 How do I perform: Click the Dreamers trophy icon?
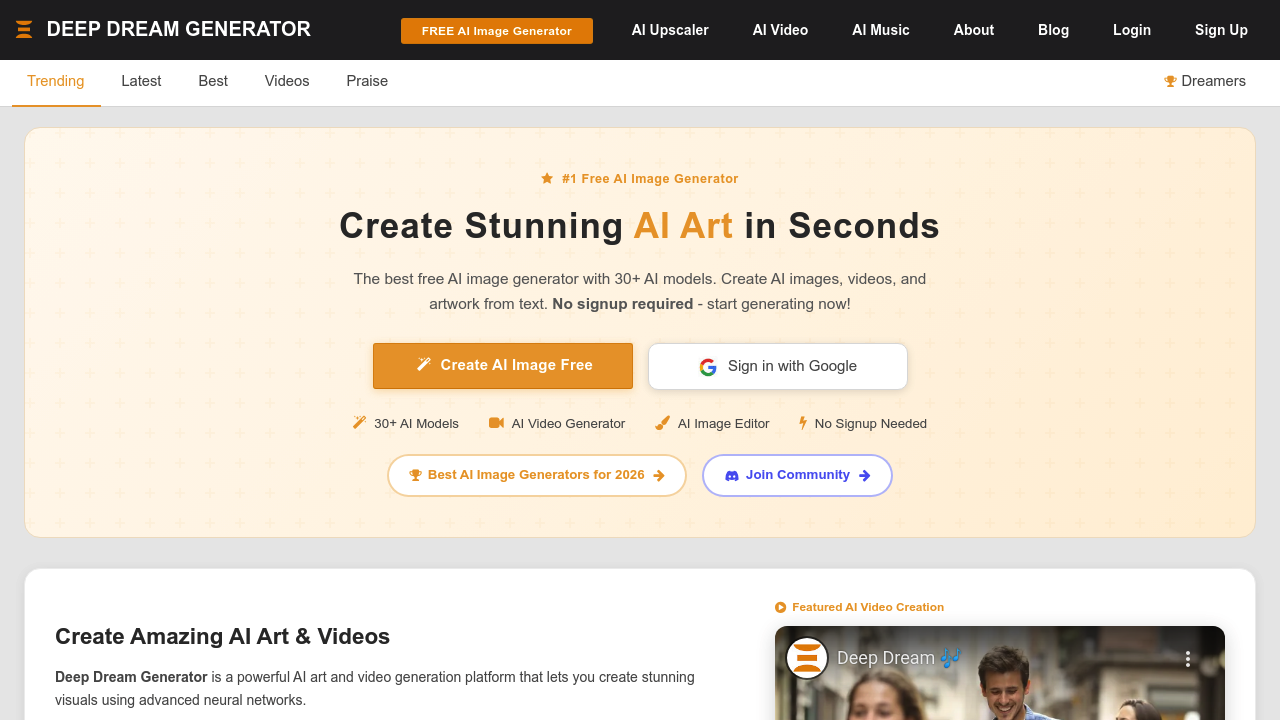(x=1170, y=81)
